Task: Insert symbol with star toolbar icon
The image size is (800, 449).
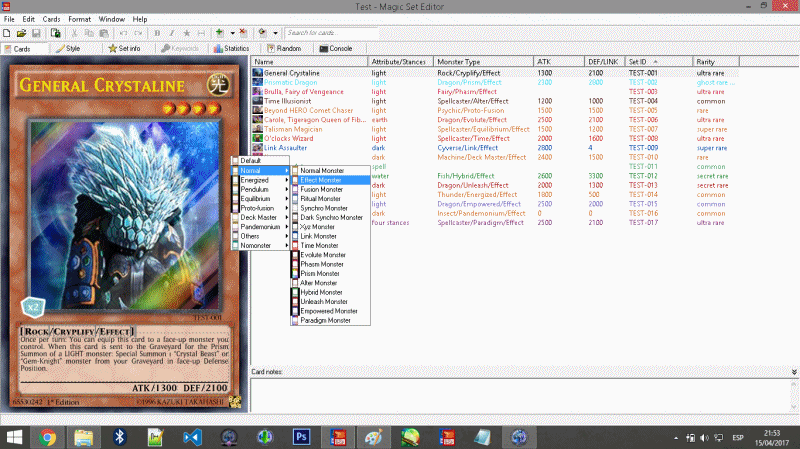Action: point(187,33)
